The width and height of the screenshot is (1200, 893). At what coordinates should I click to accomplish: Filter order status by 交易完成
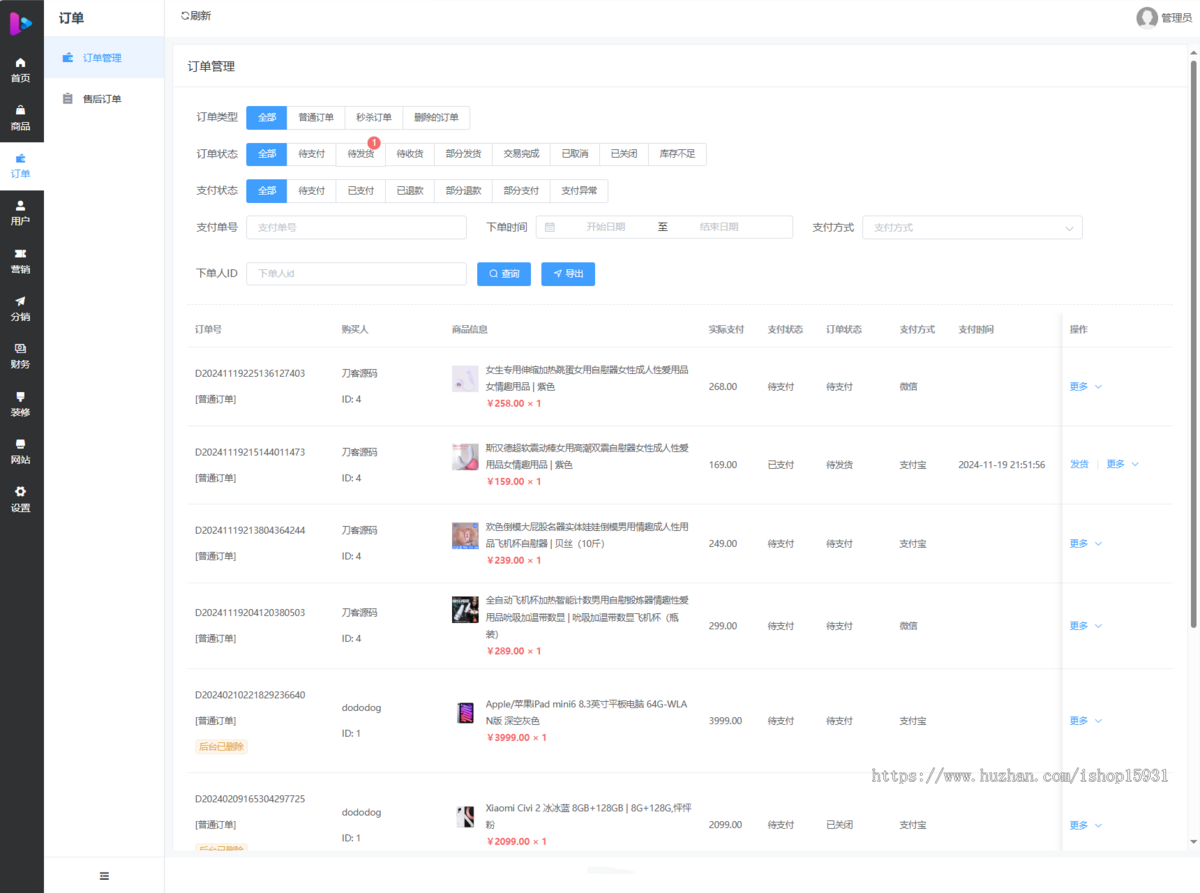[521, 154]
